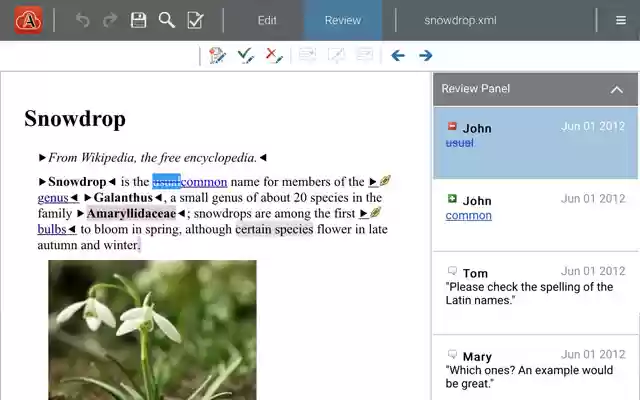This screenshot has width=640, height=400.
Task: Redo the last undone change
Action: [x=110, y=20]
